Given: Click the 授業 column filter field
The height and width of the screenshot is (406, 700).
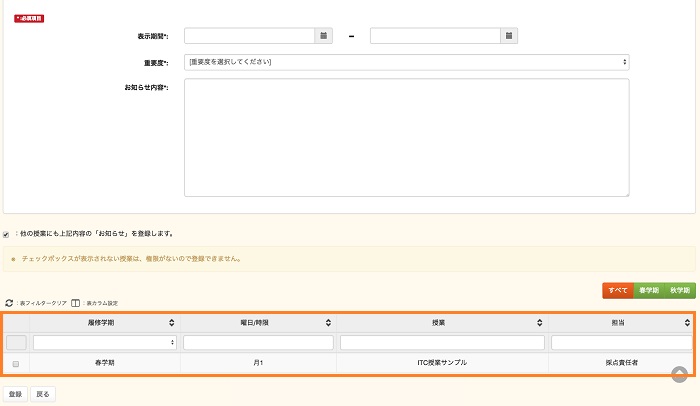Looking at the screenshot, I should pos(442,343).
